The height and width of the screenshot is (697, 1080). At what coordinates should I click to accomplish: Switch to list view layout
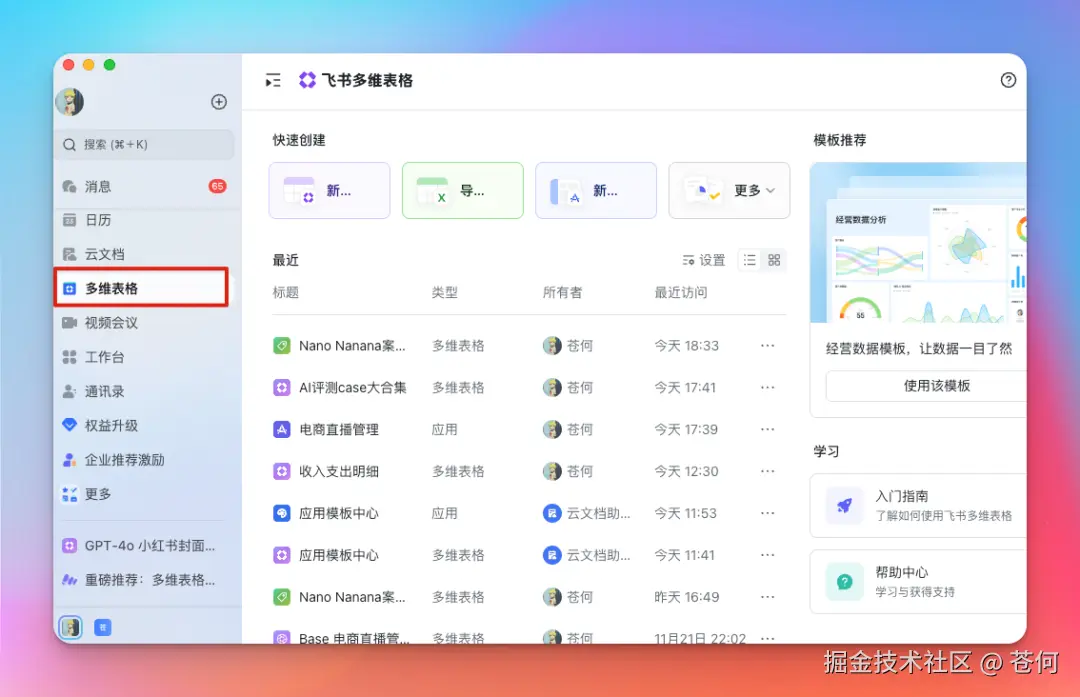coord(749,259)
